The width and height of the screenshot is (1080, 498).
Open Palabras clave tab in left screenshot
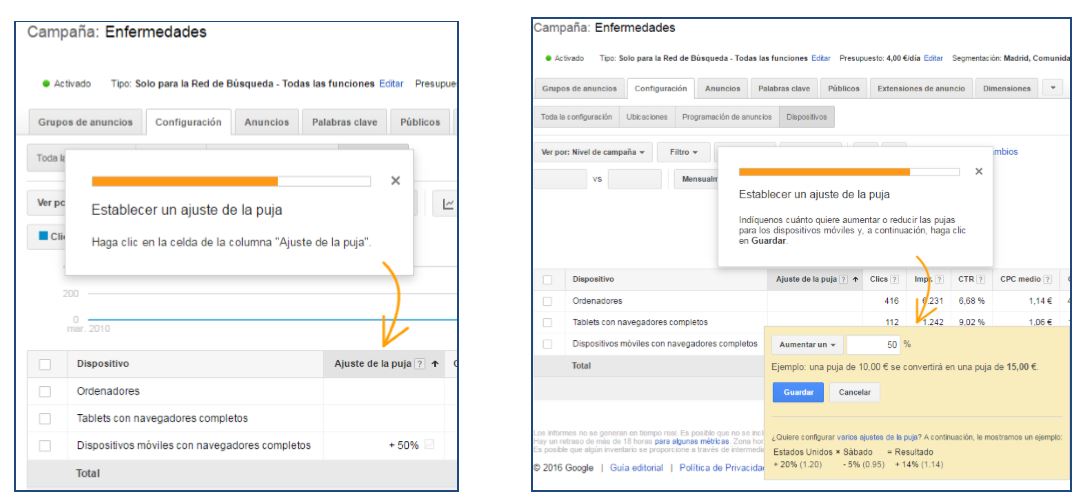point(344,122)
